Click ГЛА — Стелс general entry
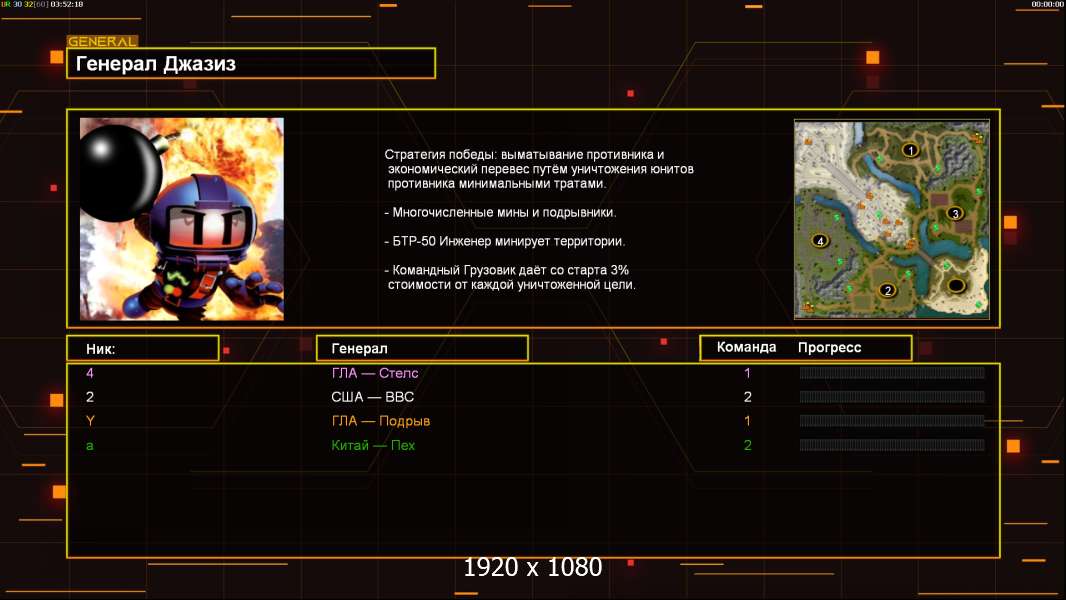 375,373
